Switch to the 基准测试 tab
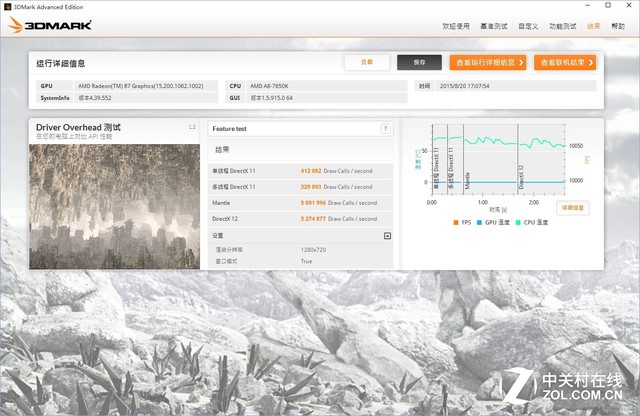The image size is (640, 416). coord(492,26)
